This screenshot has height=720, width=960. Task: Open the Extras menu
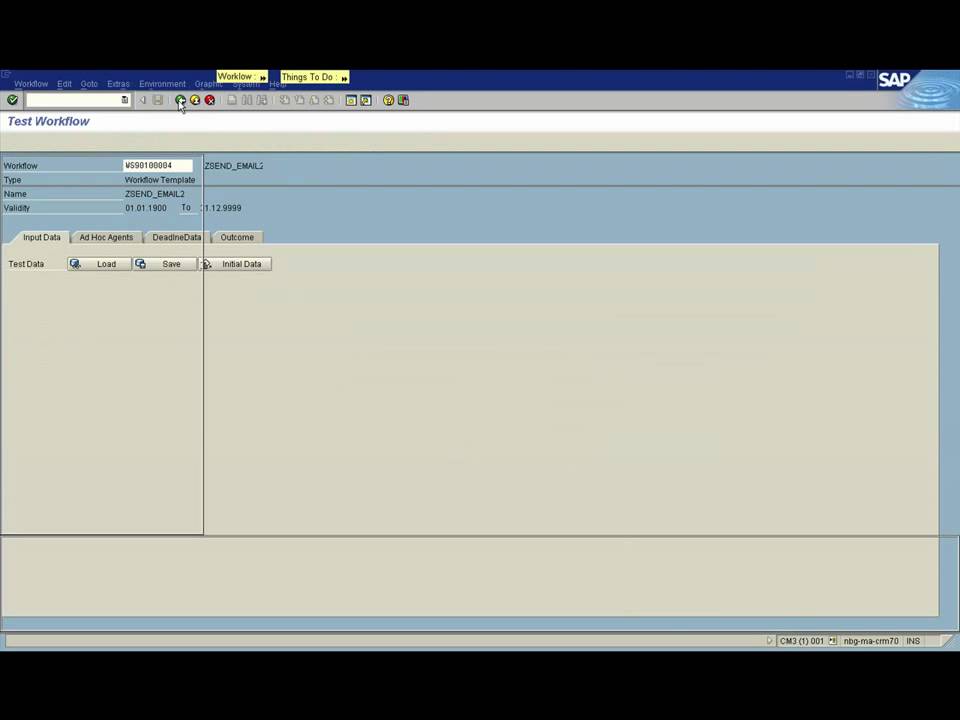point(118,84)
